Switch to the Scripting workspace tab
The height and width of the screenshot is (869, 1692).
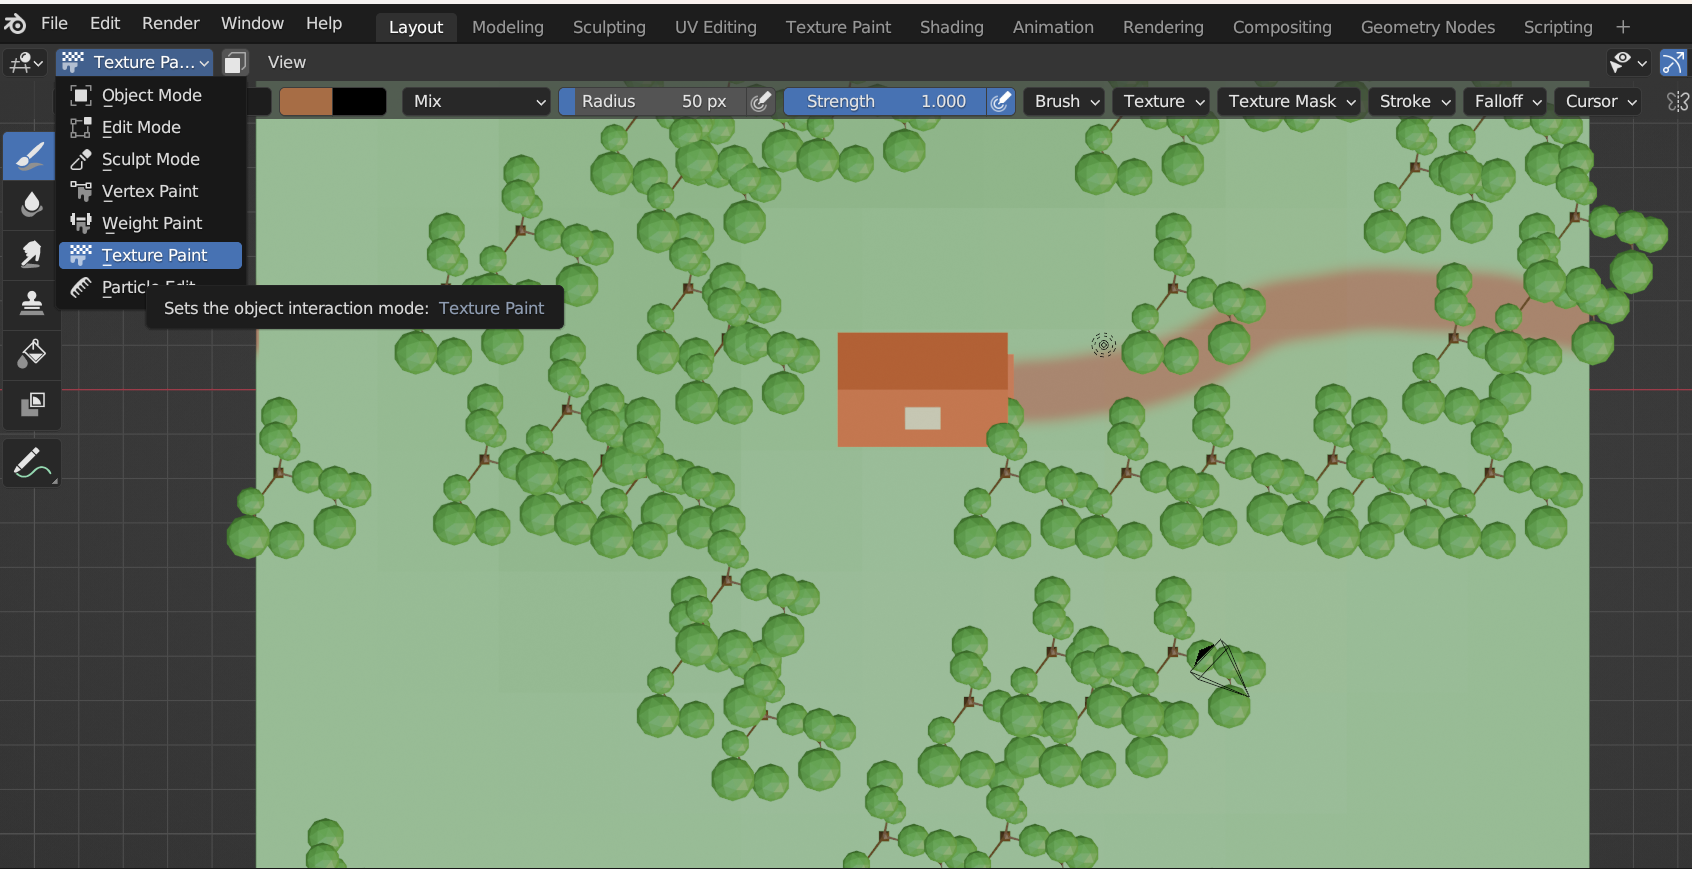1558,27
